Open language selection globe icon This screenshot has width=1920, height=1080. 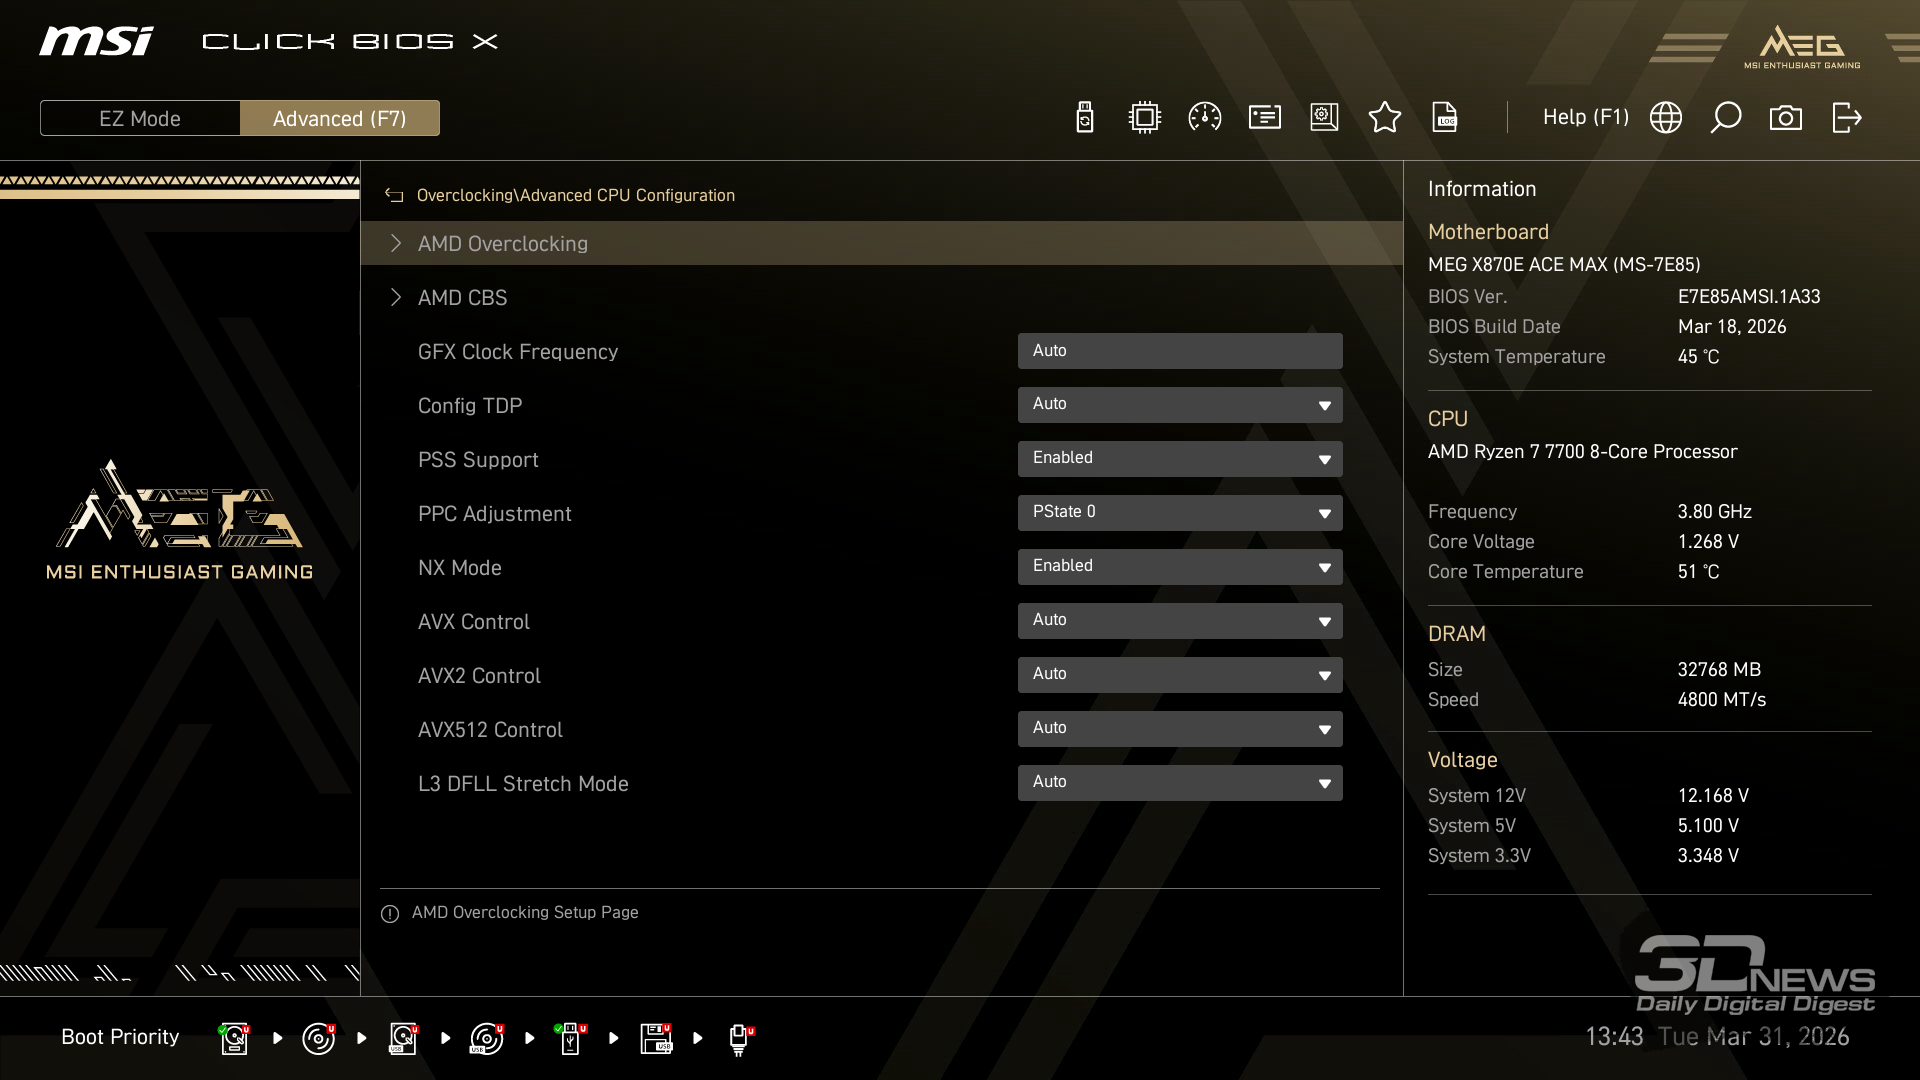coord(1665,118)
